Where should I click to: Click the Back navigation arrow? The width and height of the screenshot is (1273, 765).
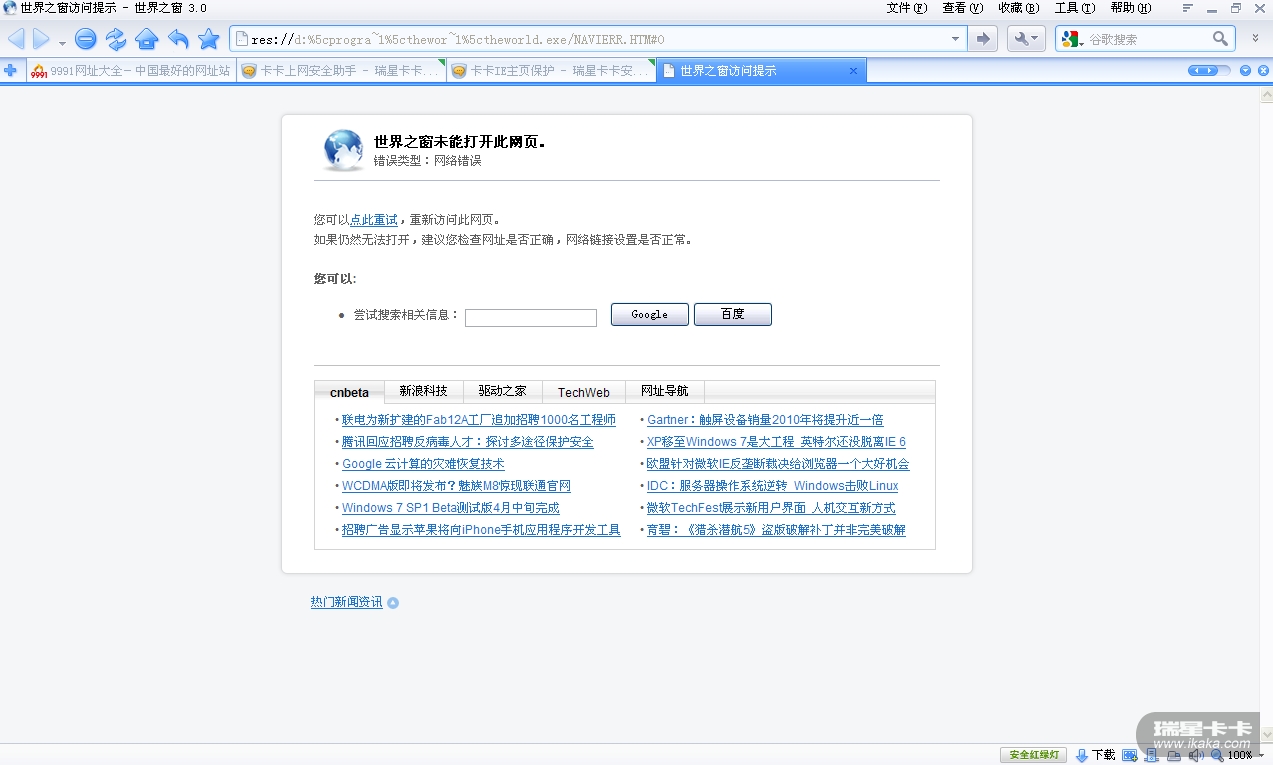pos(16,39)
